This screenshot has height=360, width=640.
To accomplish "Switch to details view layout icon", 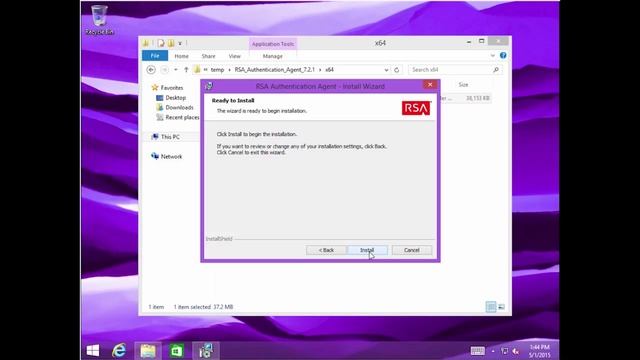I will 491,307.
